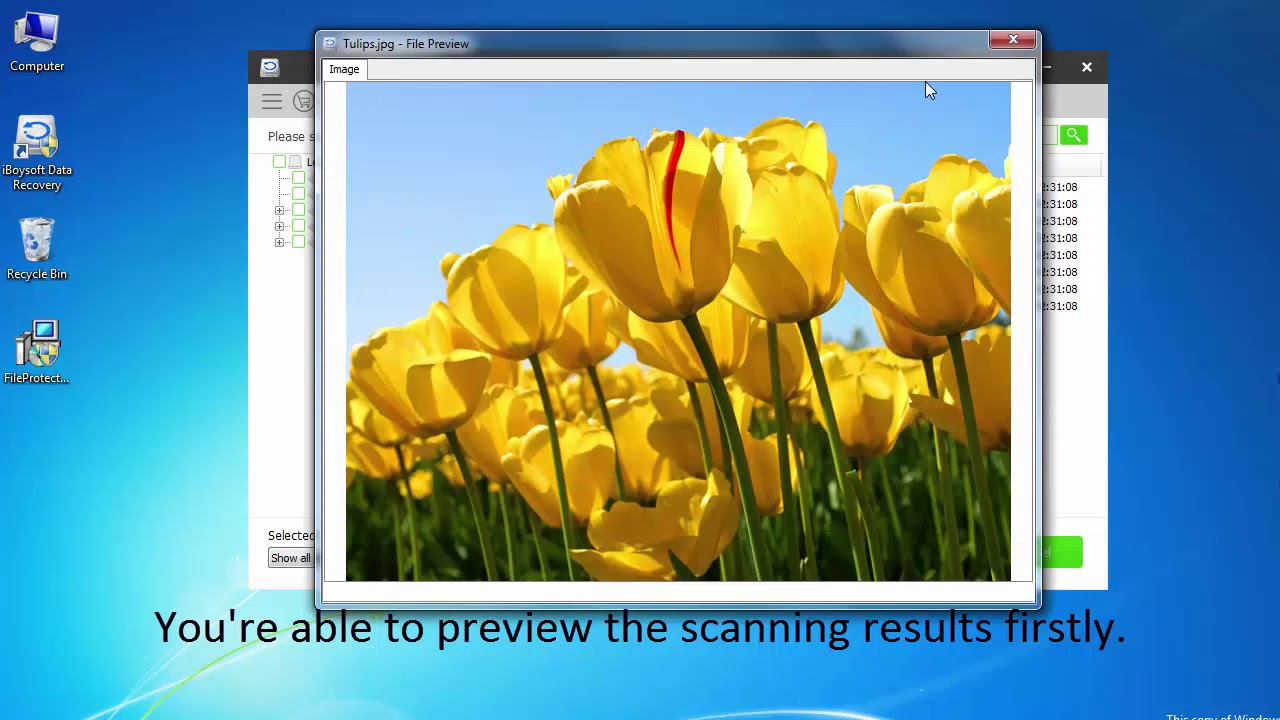The width and height of the screenshot is (1280, 720).
Task: Tick the checkbox beside the first plus expander
Action: (298, 210)
